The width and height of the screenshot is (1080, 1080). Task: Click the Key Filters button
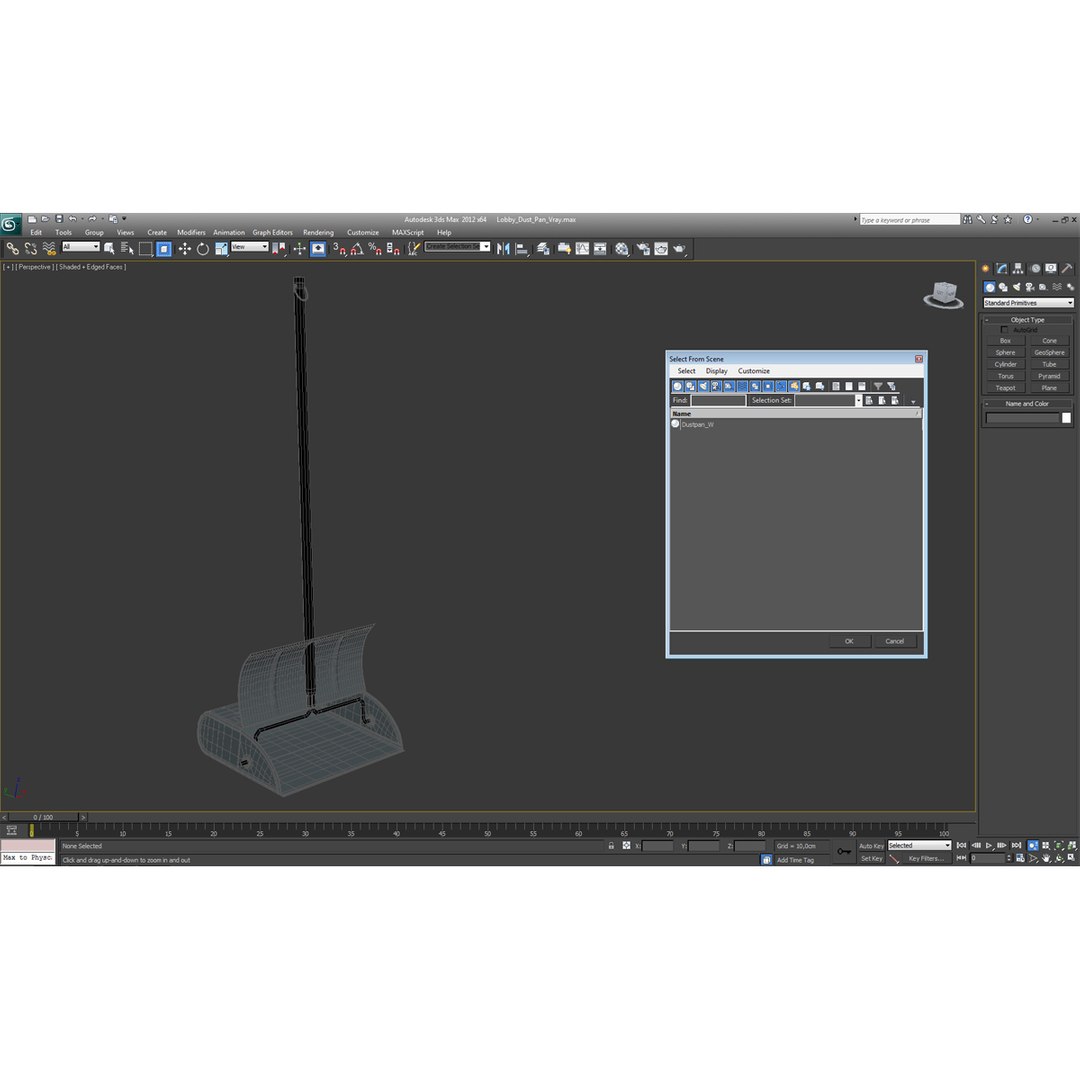click(926, 859)
